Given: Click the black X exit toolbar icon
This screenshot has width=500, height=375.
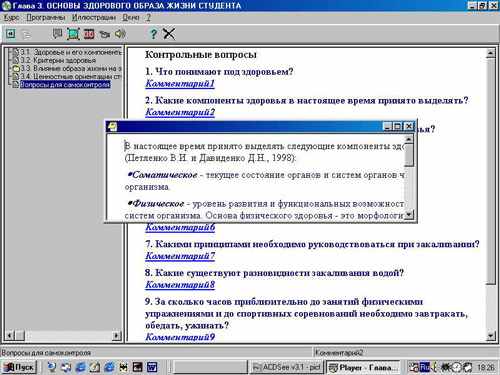Looking at the screenshot, I should click(x=169, y=34).
